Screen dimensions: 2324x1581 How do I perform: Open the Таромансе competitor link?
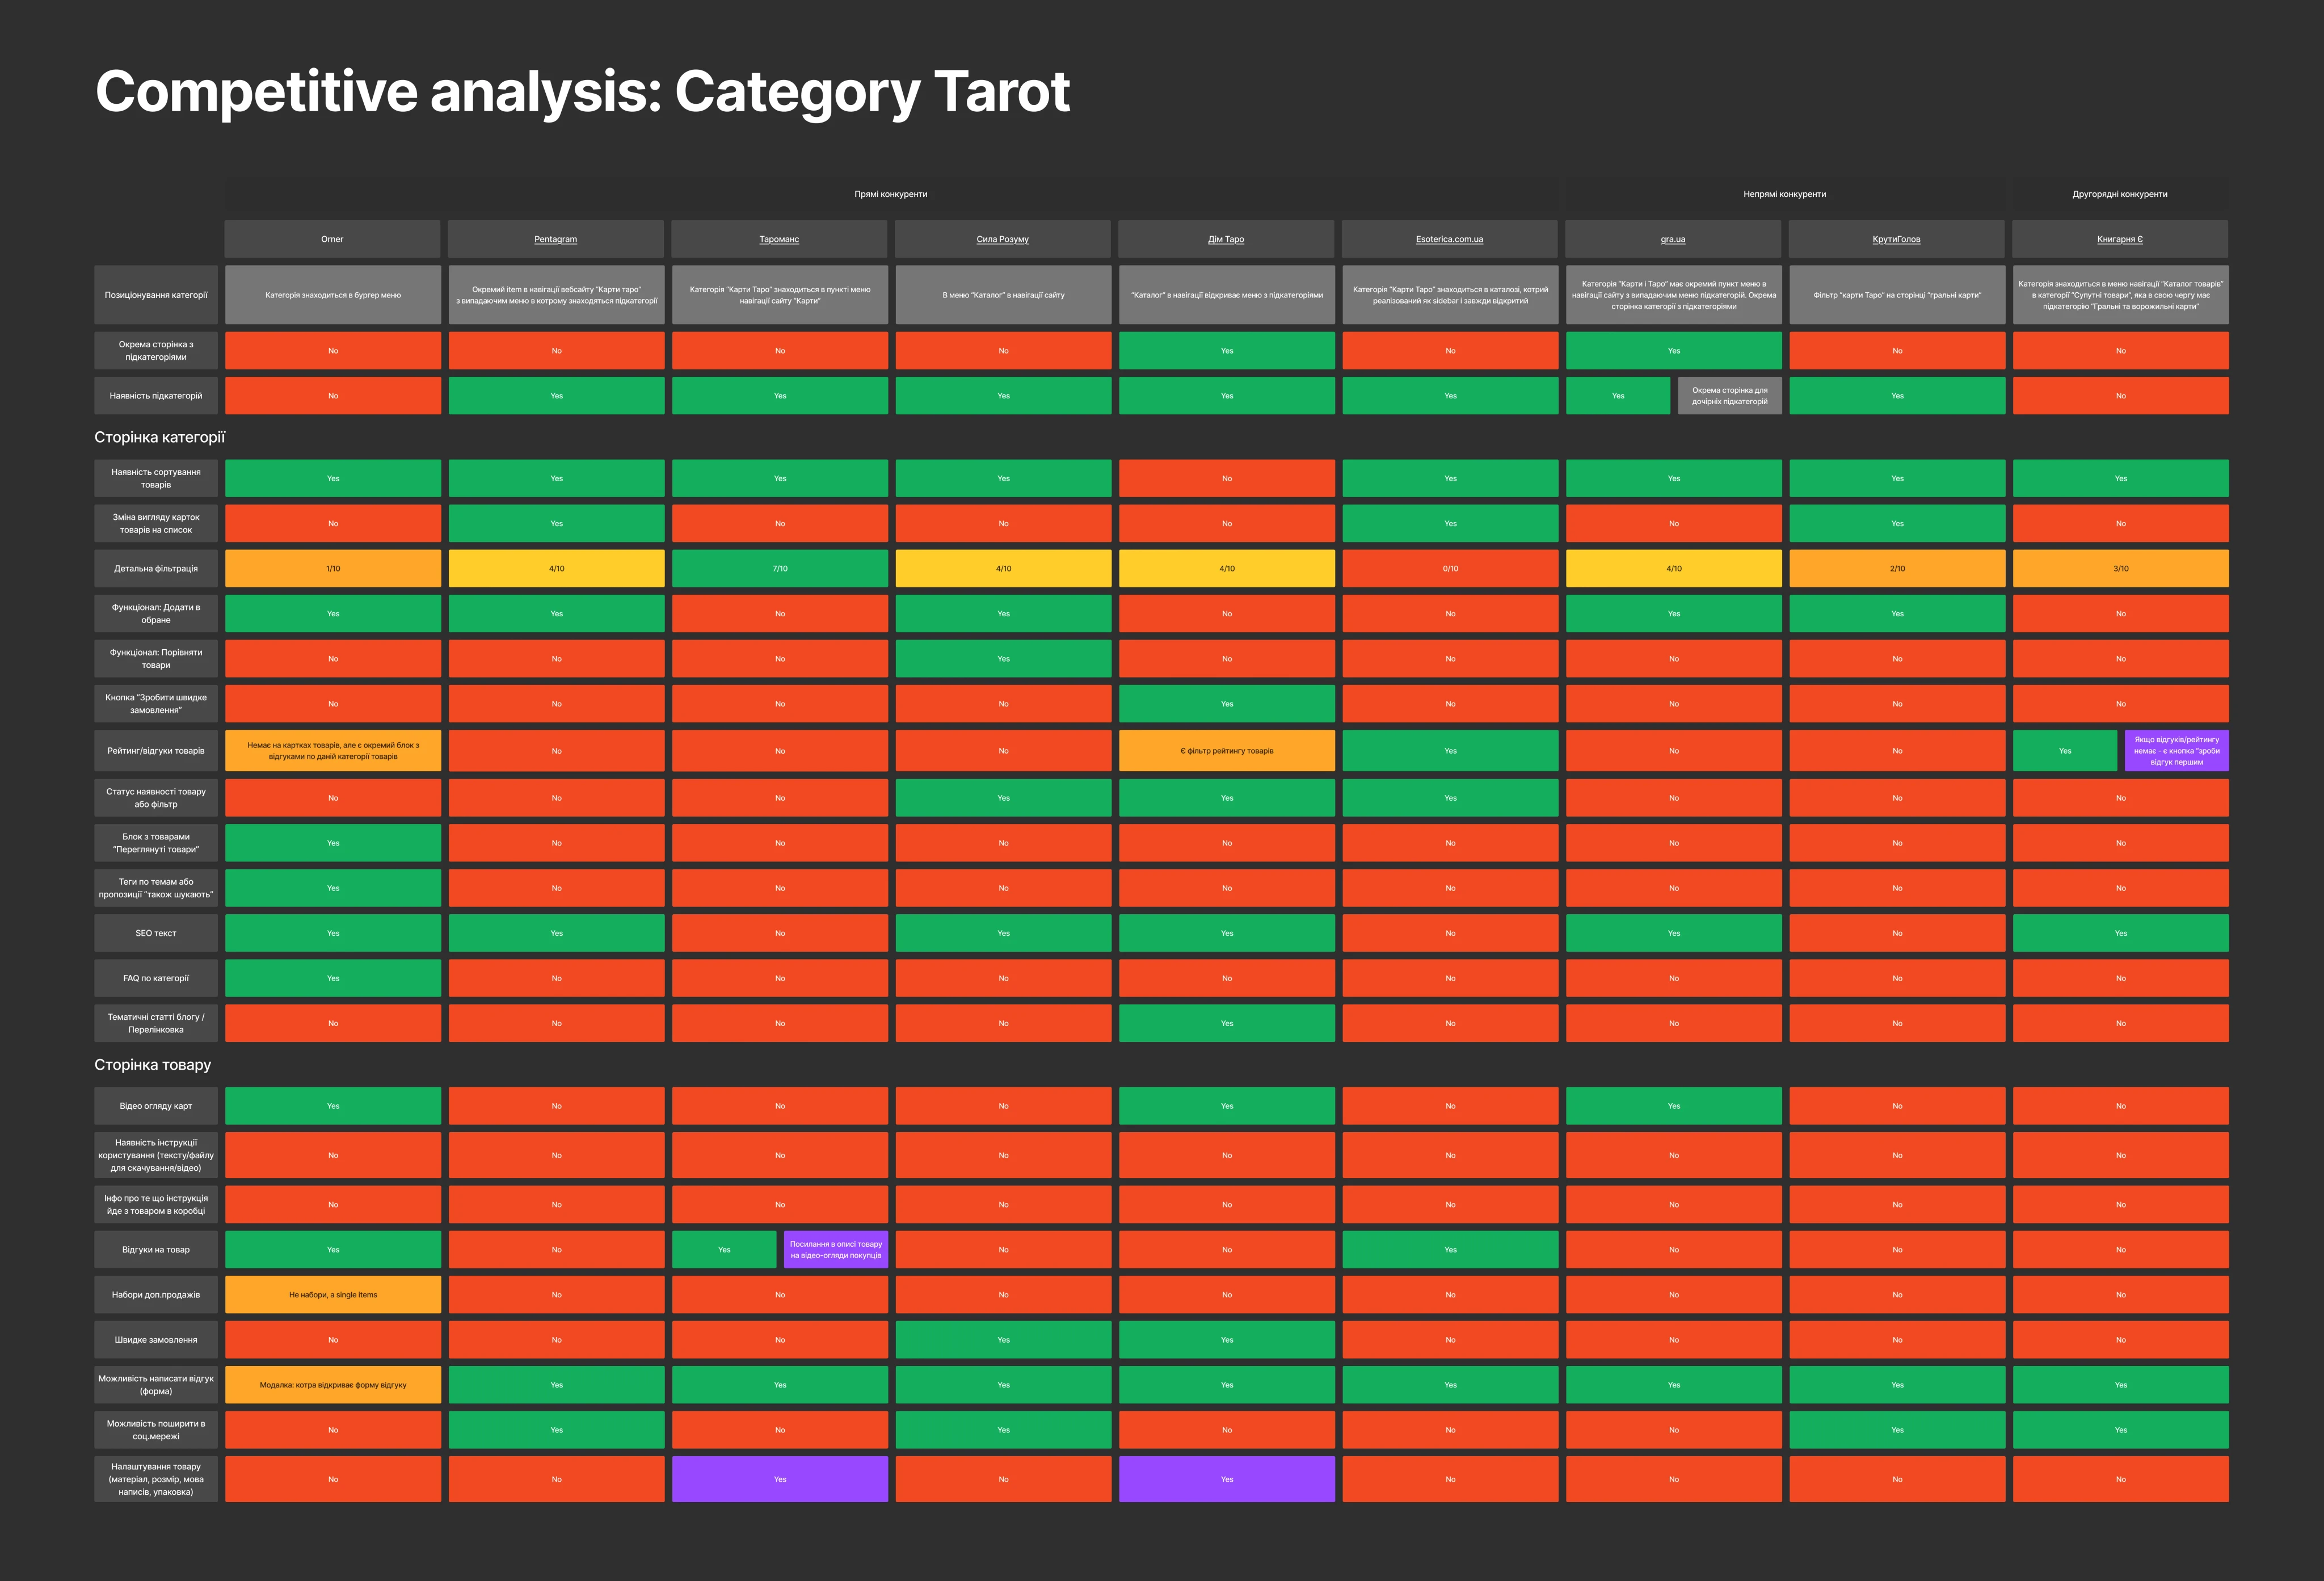pos(779,239)
